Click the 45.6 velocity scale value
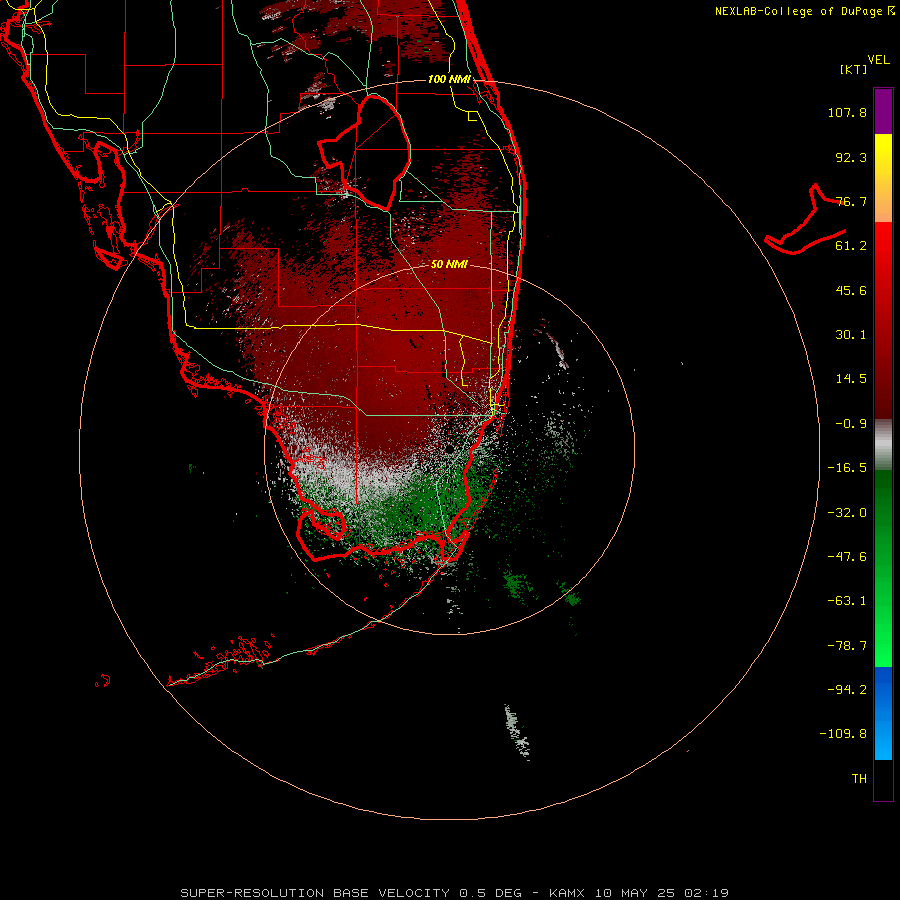 (851, 290)
